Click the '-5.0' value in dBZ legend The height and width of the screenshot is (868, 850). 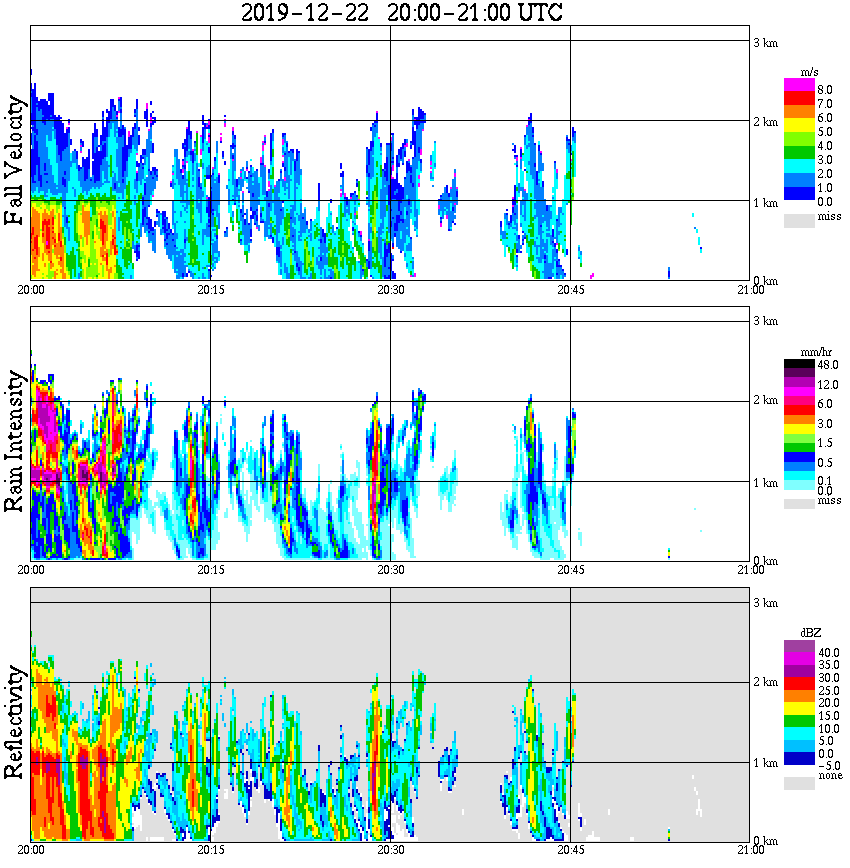(828, 766)
